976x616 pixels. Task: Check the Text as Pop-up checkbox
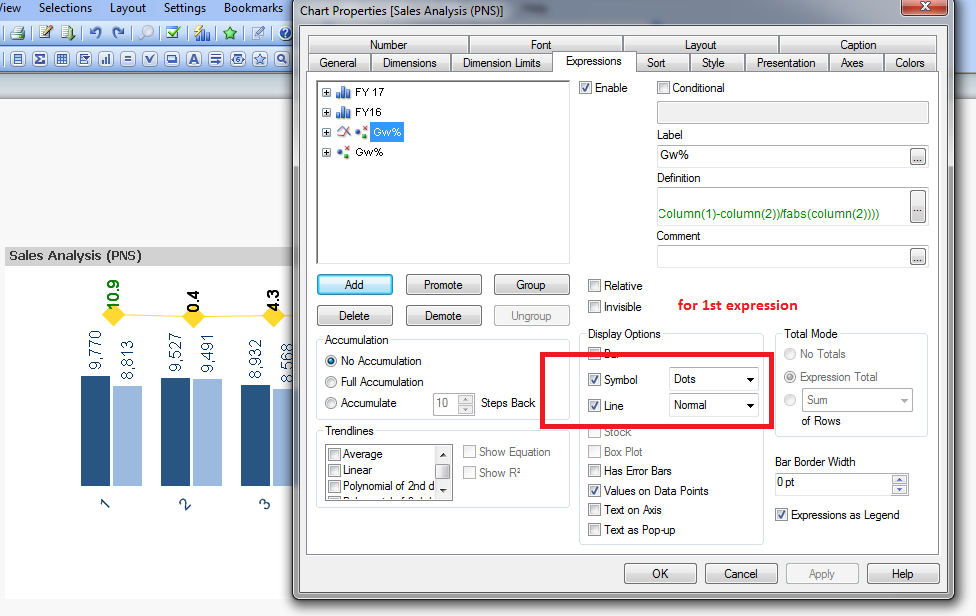coord(594,530)
